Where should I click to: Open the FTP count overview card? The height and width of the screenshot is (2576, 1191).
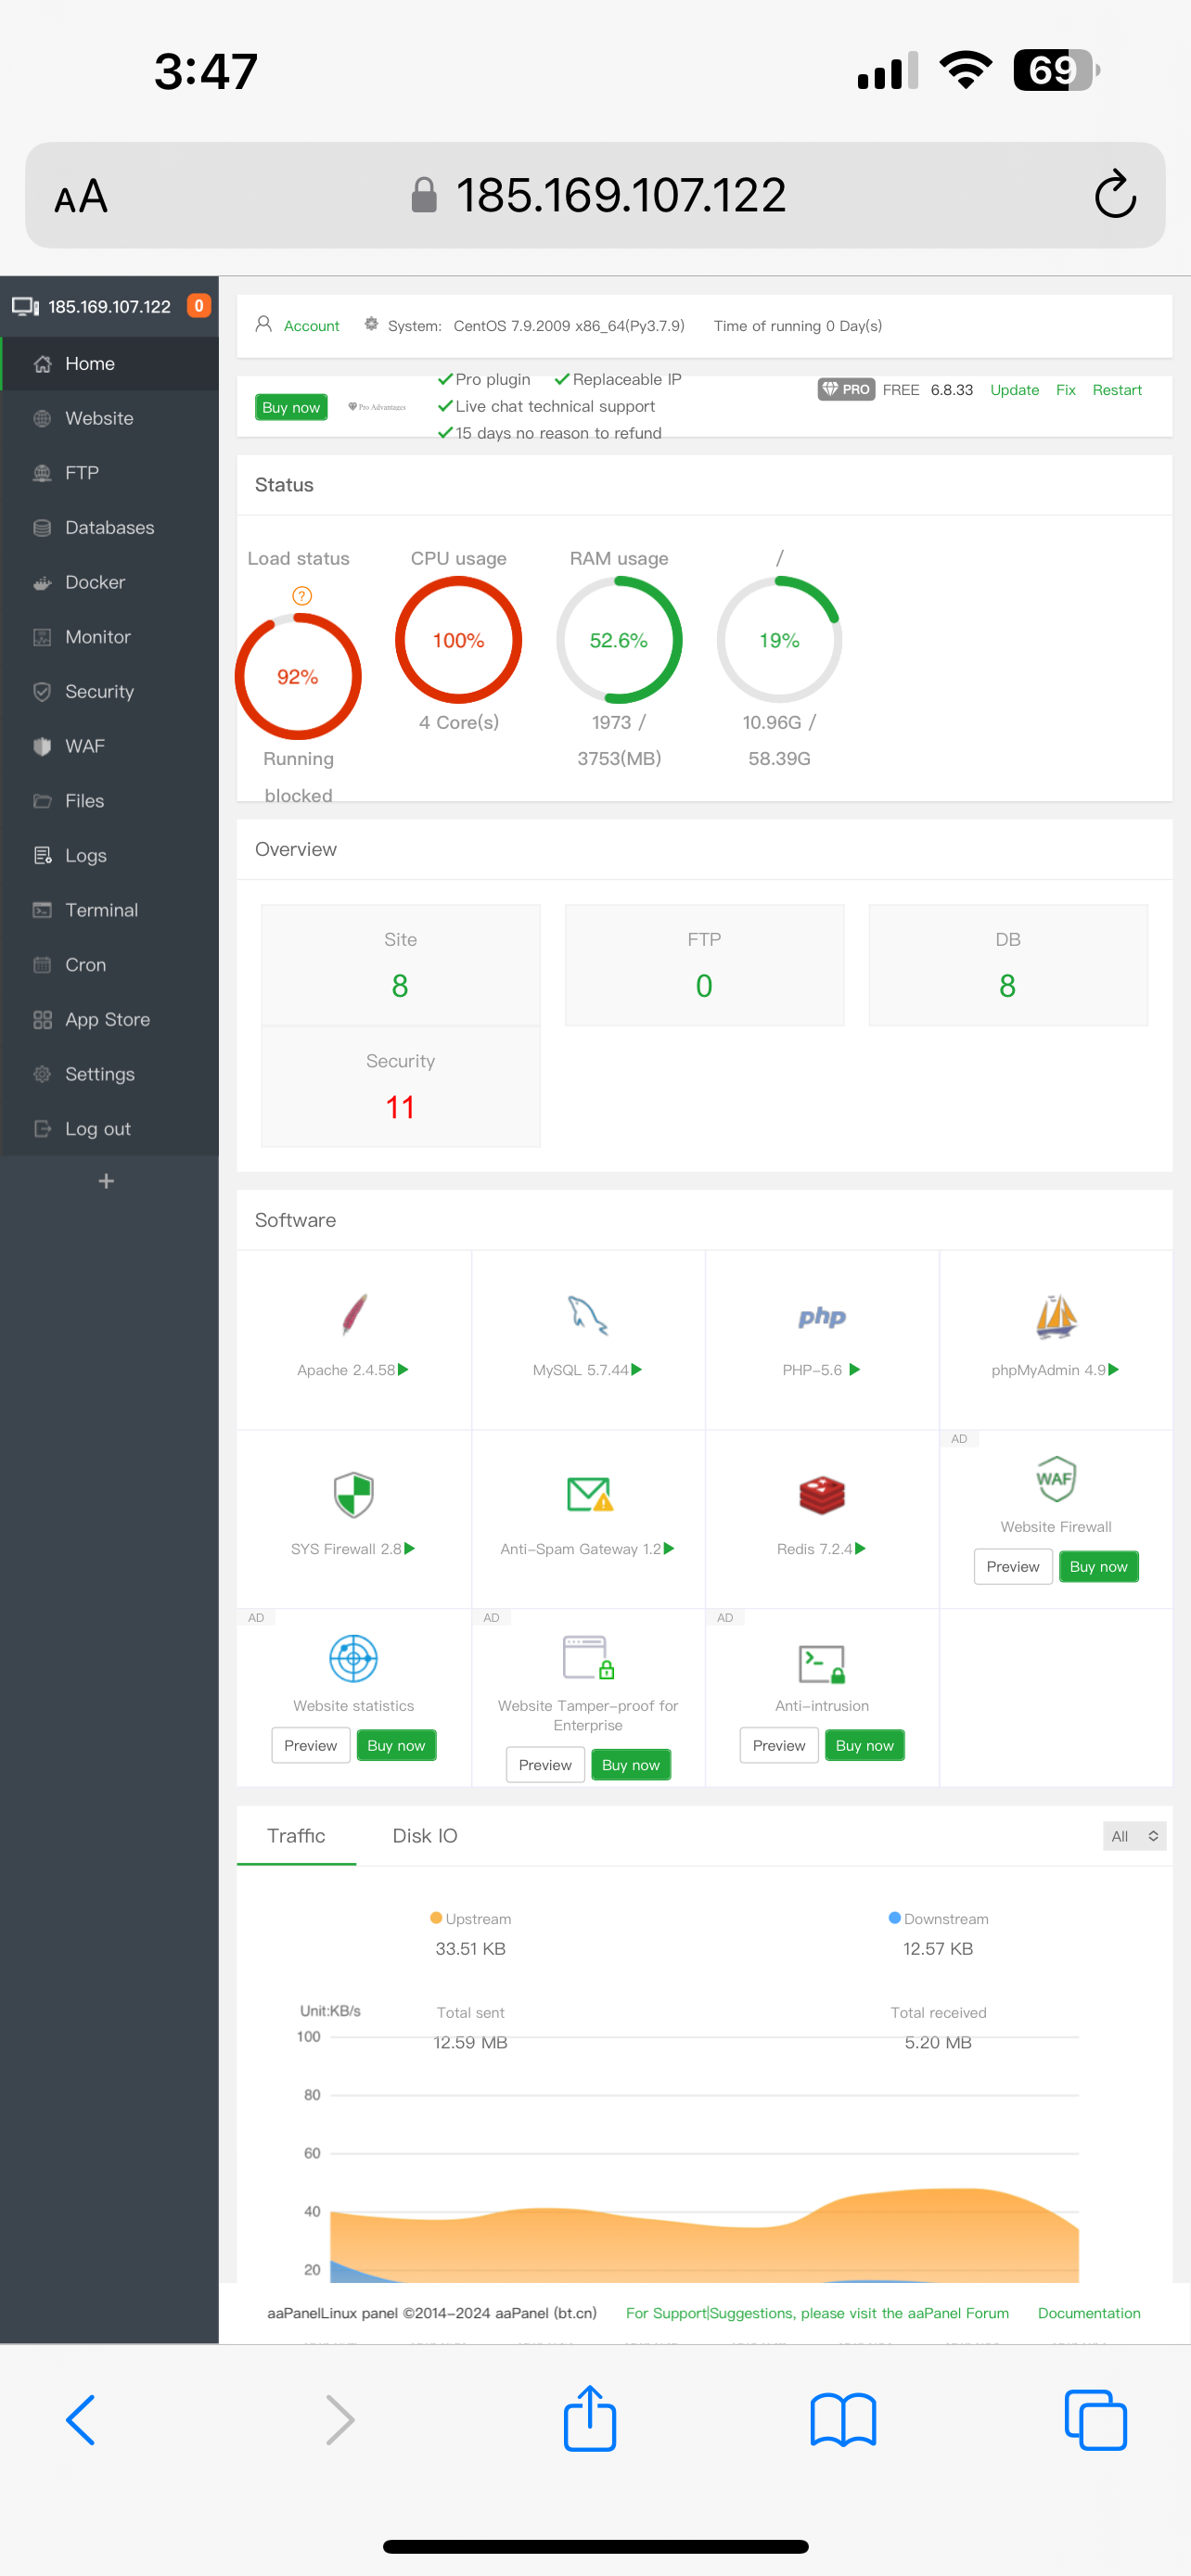tap(705, 965)
